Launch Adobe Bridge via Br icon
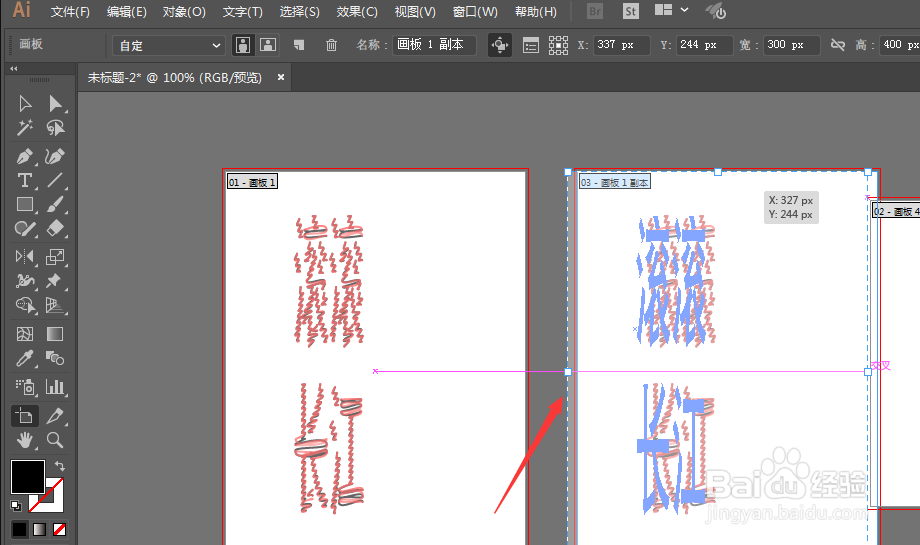 click(x=595, y=11)
